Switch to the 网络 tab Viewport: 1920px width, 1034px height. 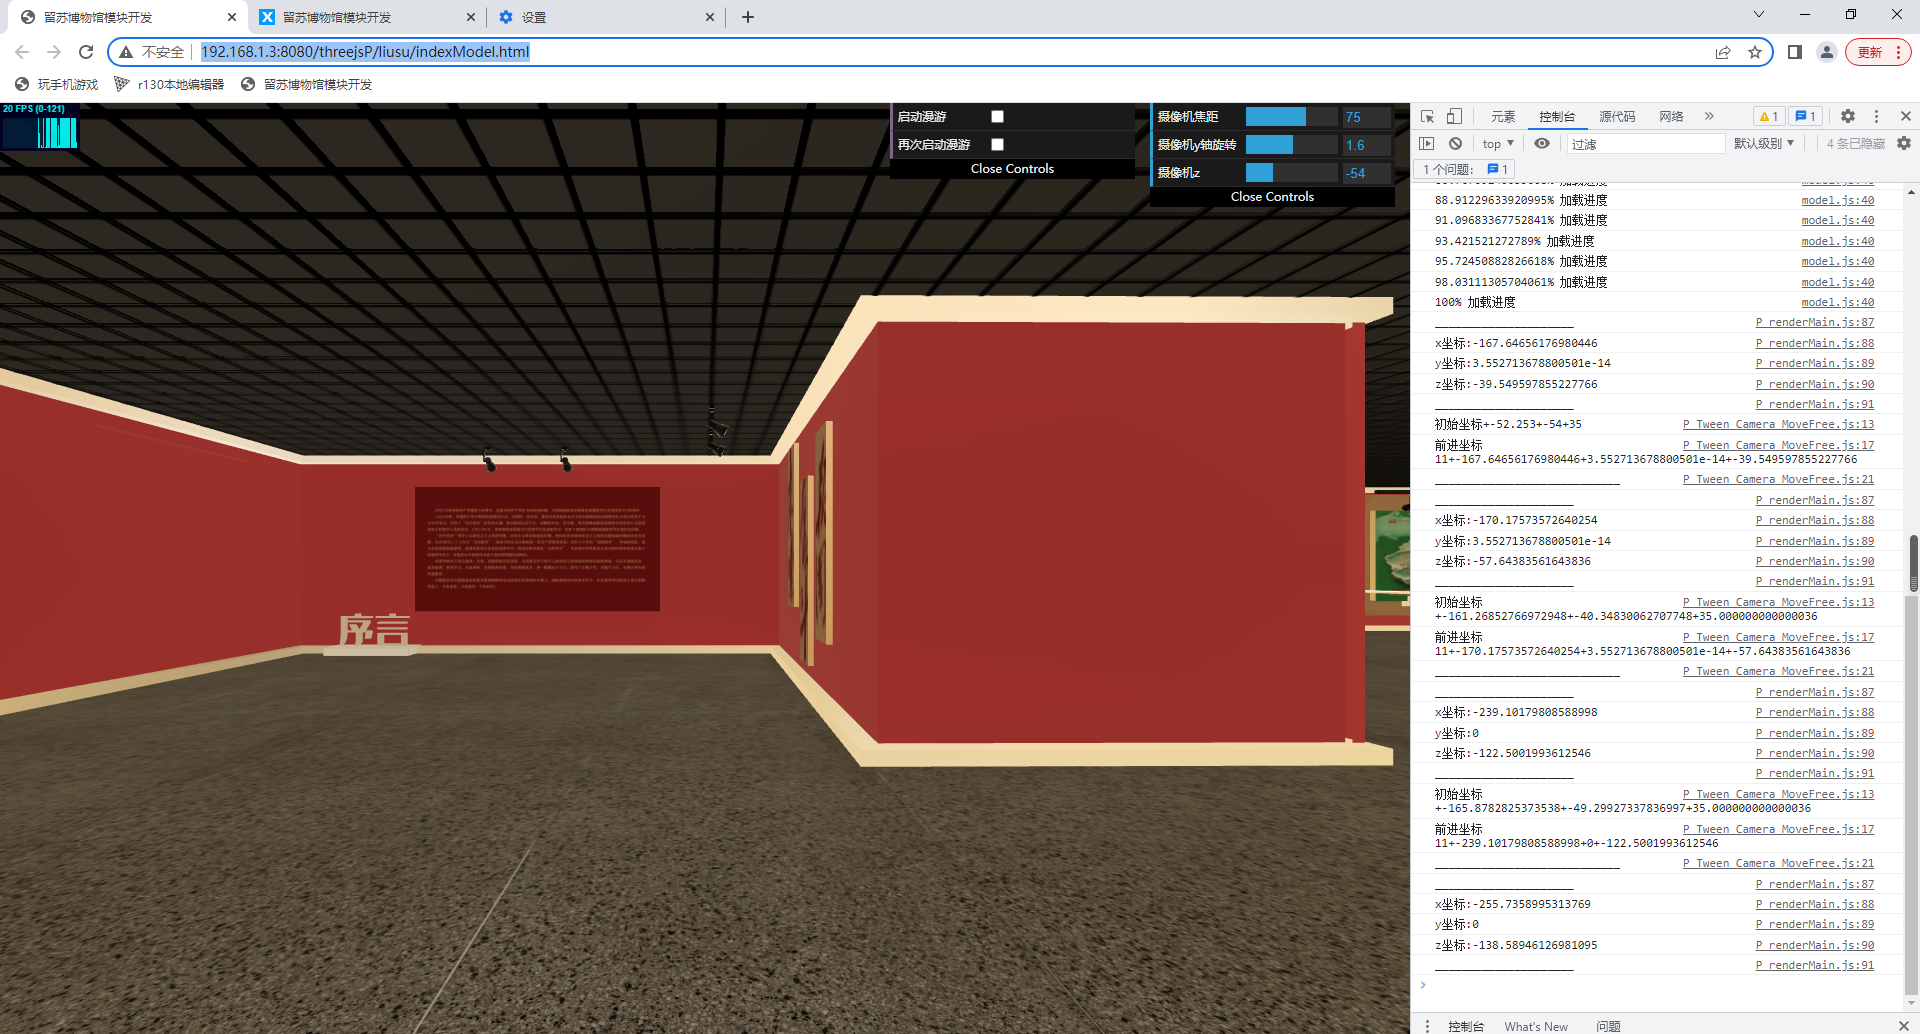tap(1671, 117)
